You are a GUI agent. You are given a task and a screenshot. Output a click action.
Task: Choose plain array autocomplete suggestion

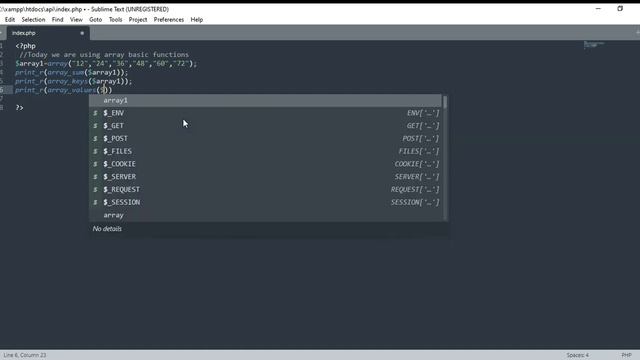pyautogui.click(x=265, y=215)
